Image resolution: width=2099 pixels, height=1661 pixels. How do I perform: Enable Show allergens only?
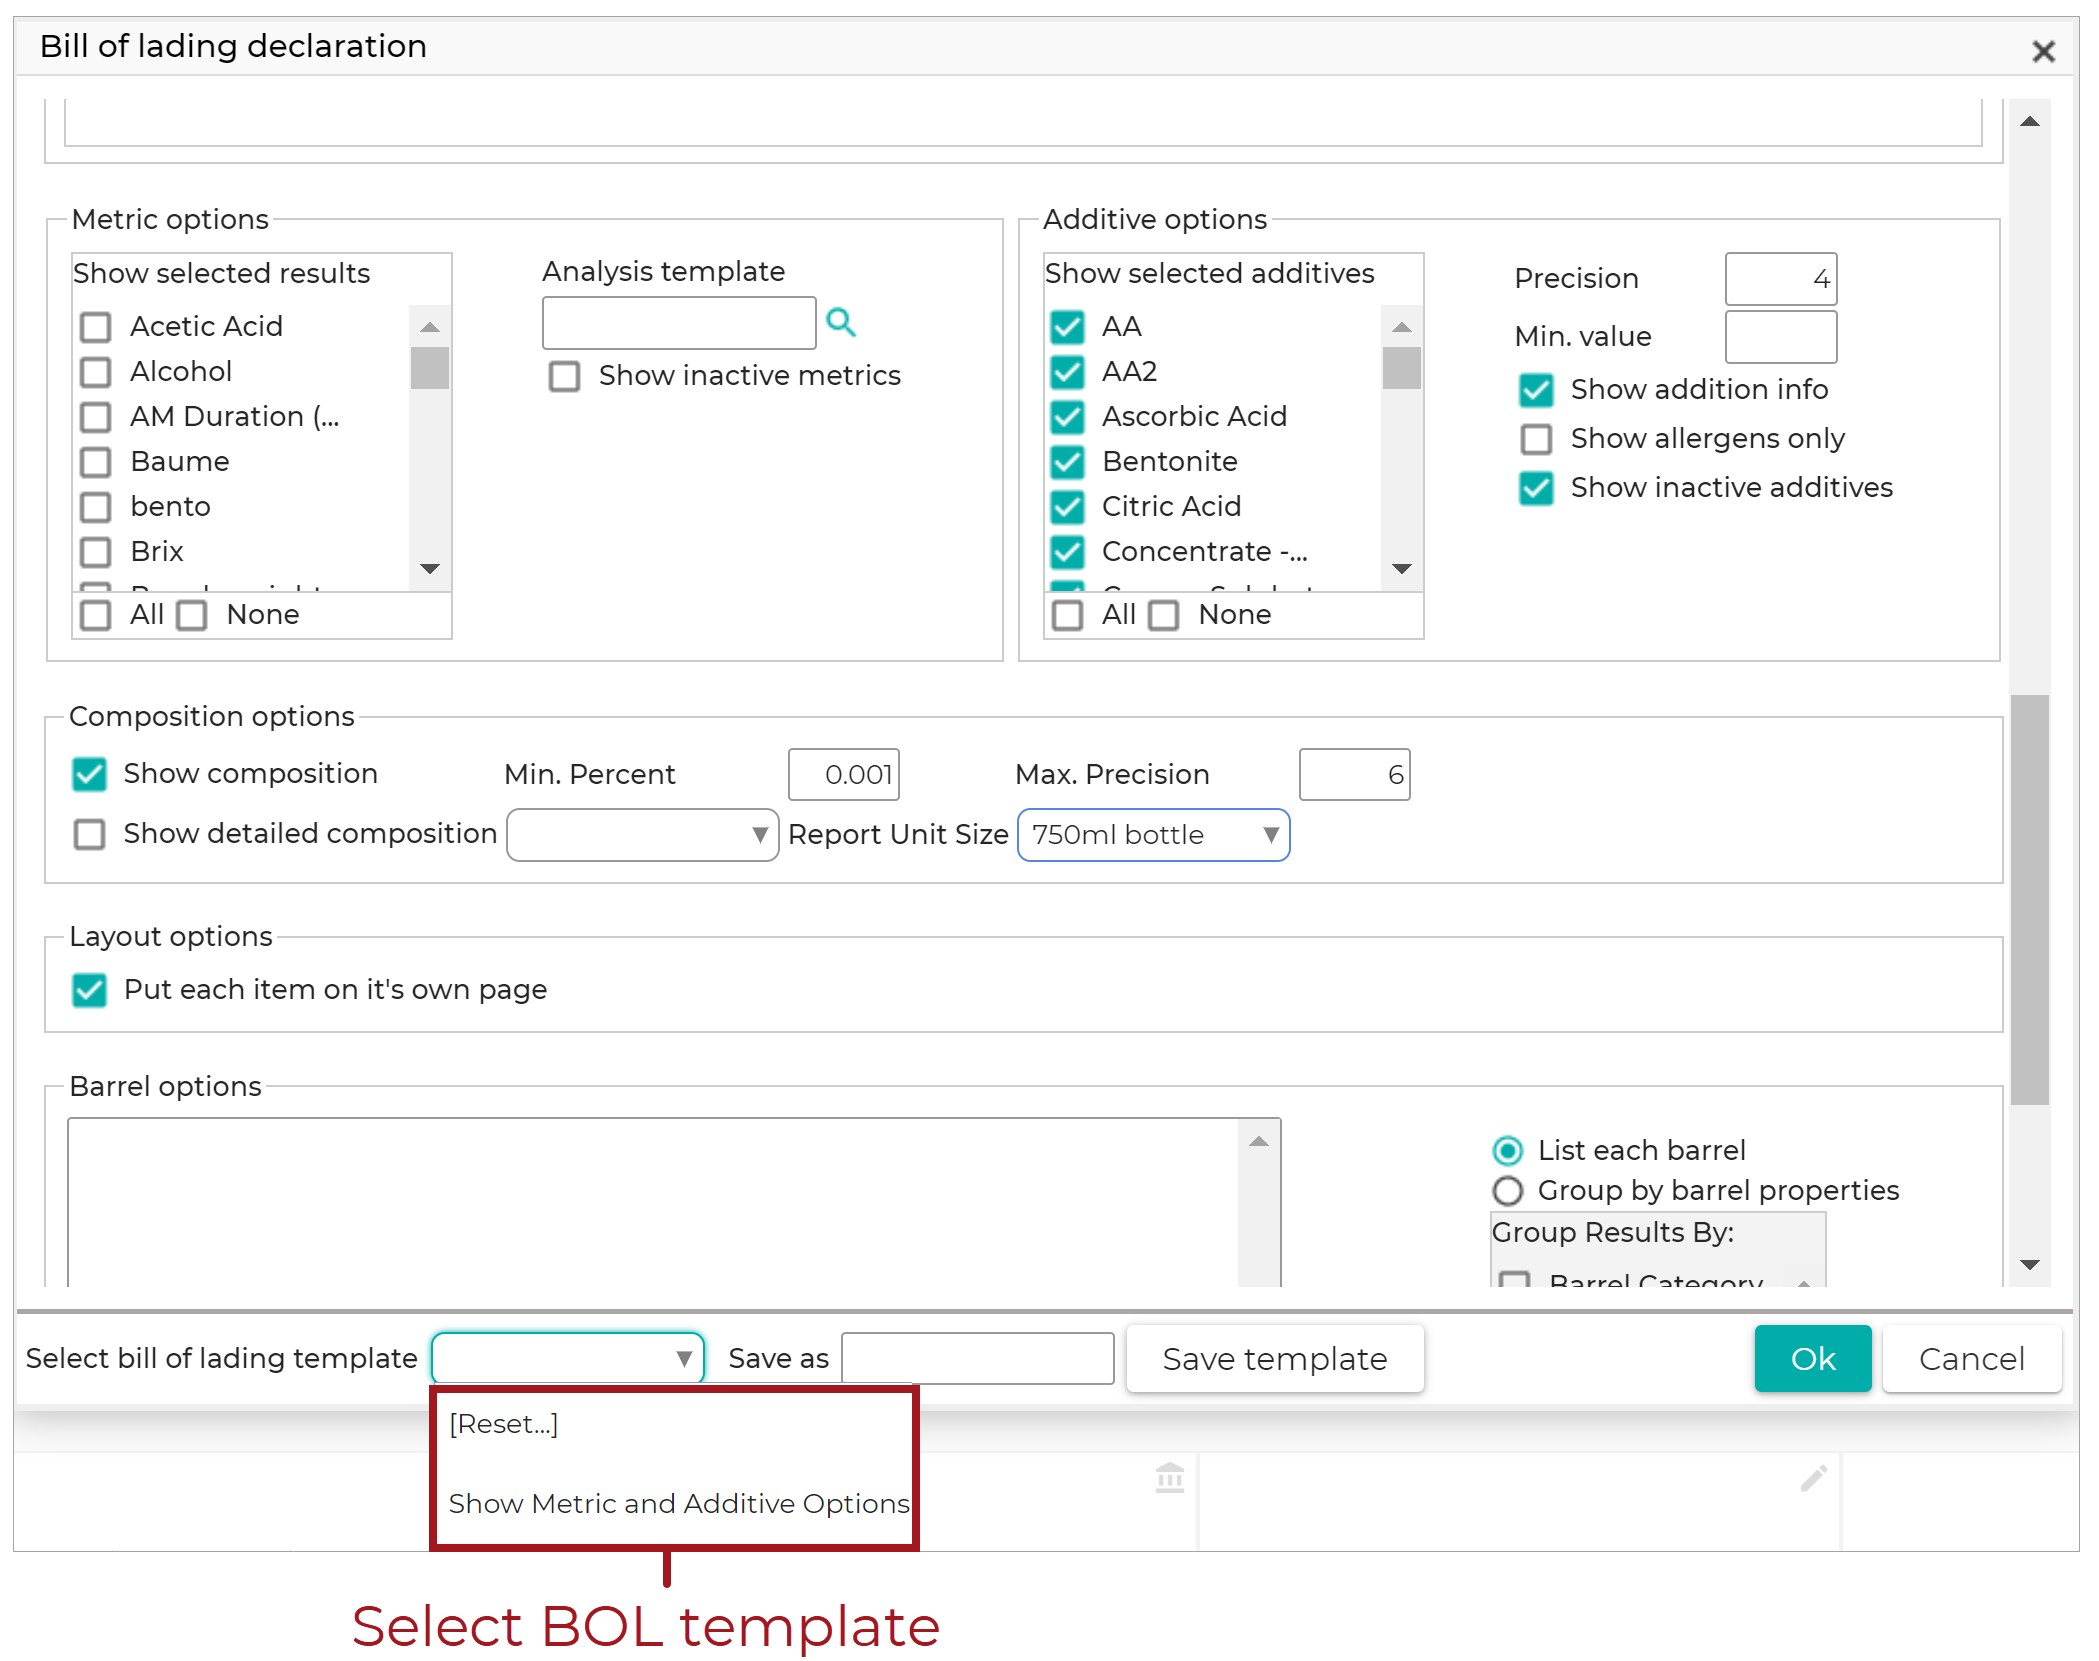click(x=1537, y=439)
